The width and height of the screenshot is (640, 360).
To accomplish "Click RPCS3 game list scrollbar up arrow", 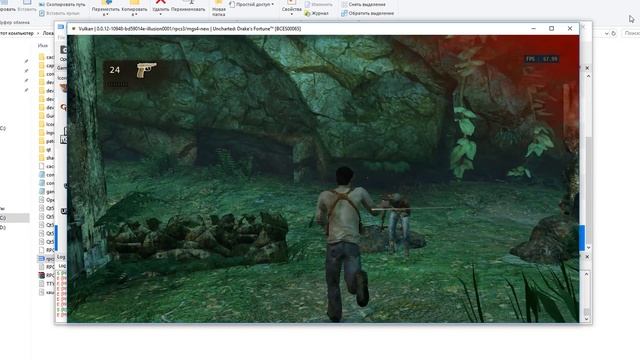I will coord(588,76).
